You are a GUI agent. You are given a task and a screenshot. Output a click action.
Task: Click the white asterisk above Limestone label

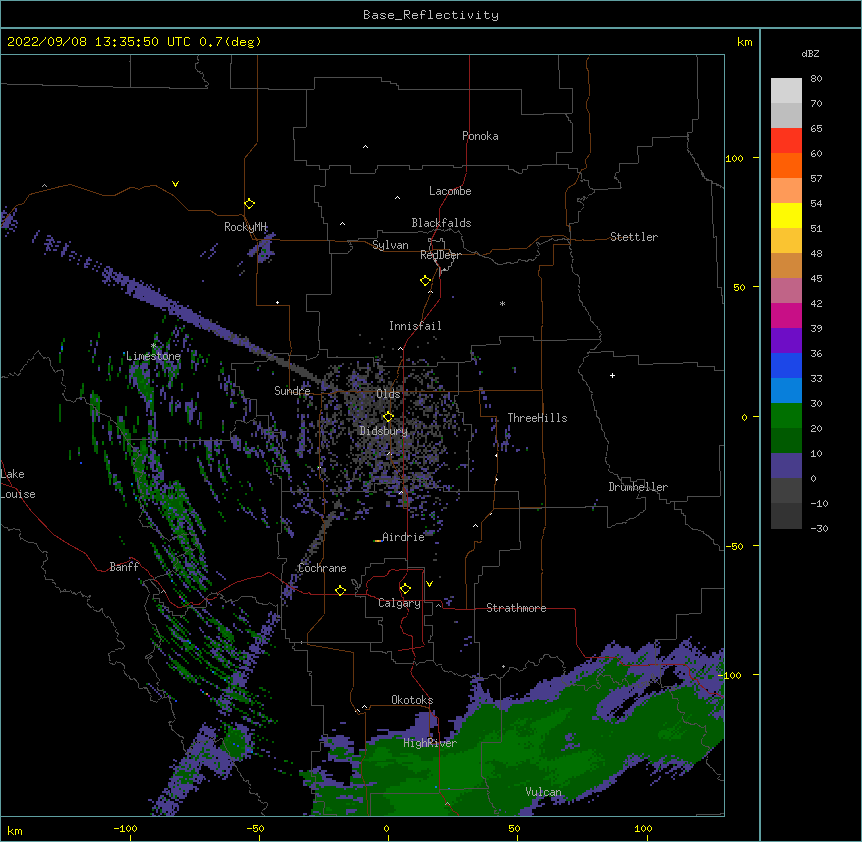coord(153,345)
